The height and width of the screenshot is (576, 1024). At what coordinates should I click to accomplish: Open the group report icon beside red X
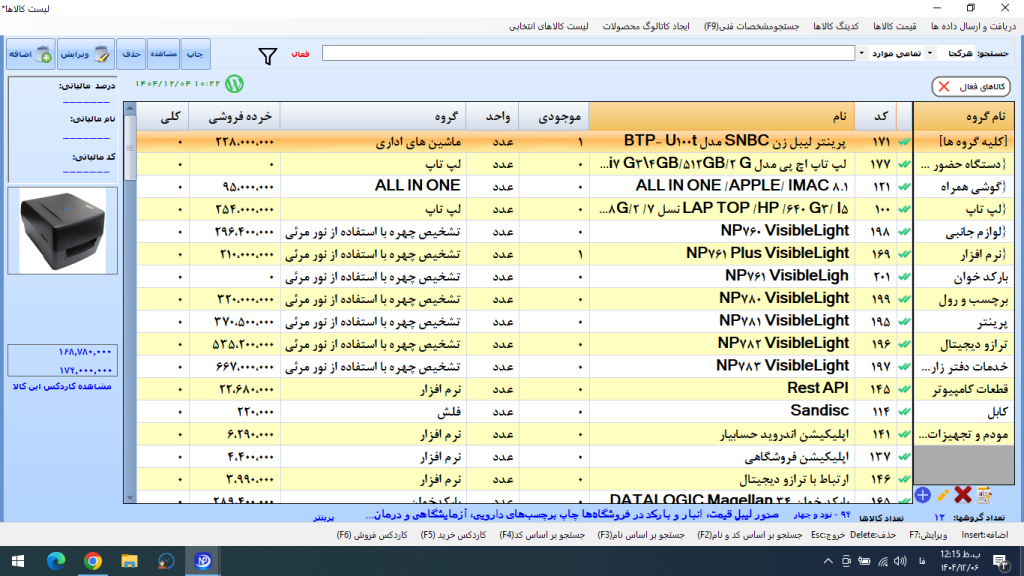[x=984, y=494]
